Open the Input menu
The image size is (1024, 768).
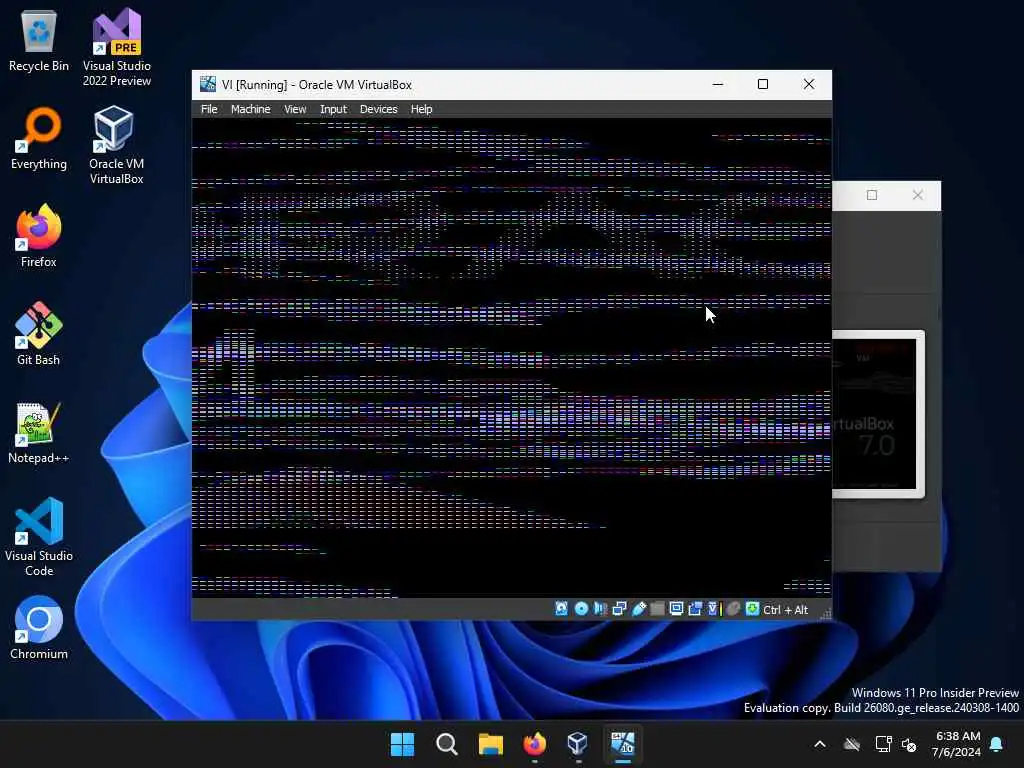[333, 109]
